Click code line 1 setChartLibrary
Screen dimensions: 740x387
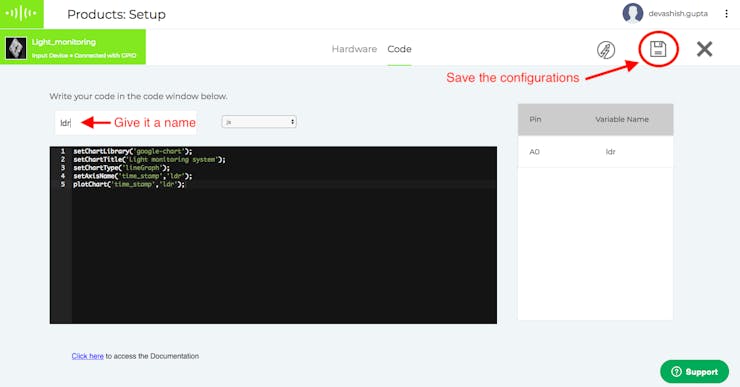[133, 151]
